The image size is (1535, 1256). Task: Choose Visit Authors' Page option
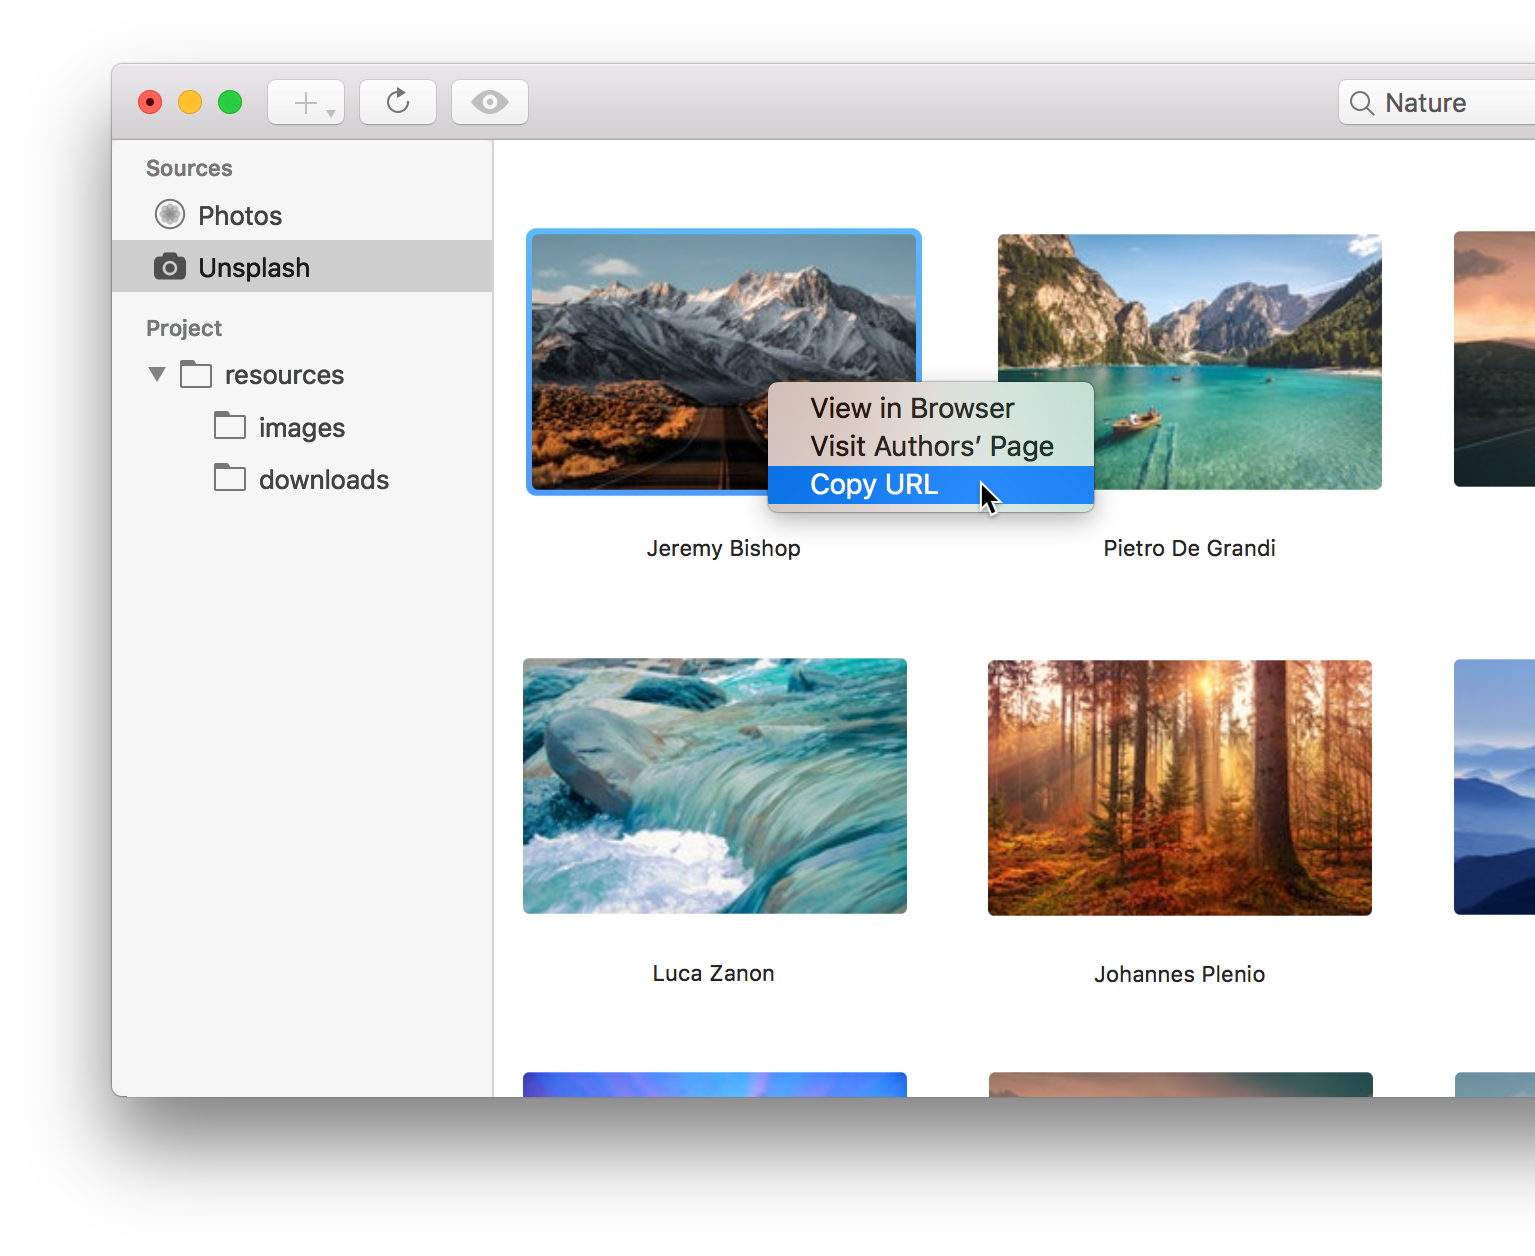pos(931,446)
